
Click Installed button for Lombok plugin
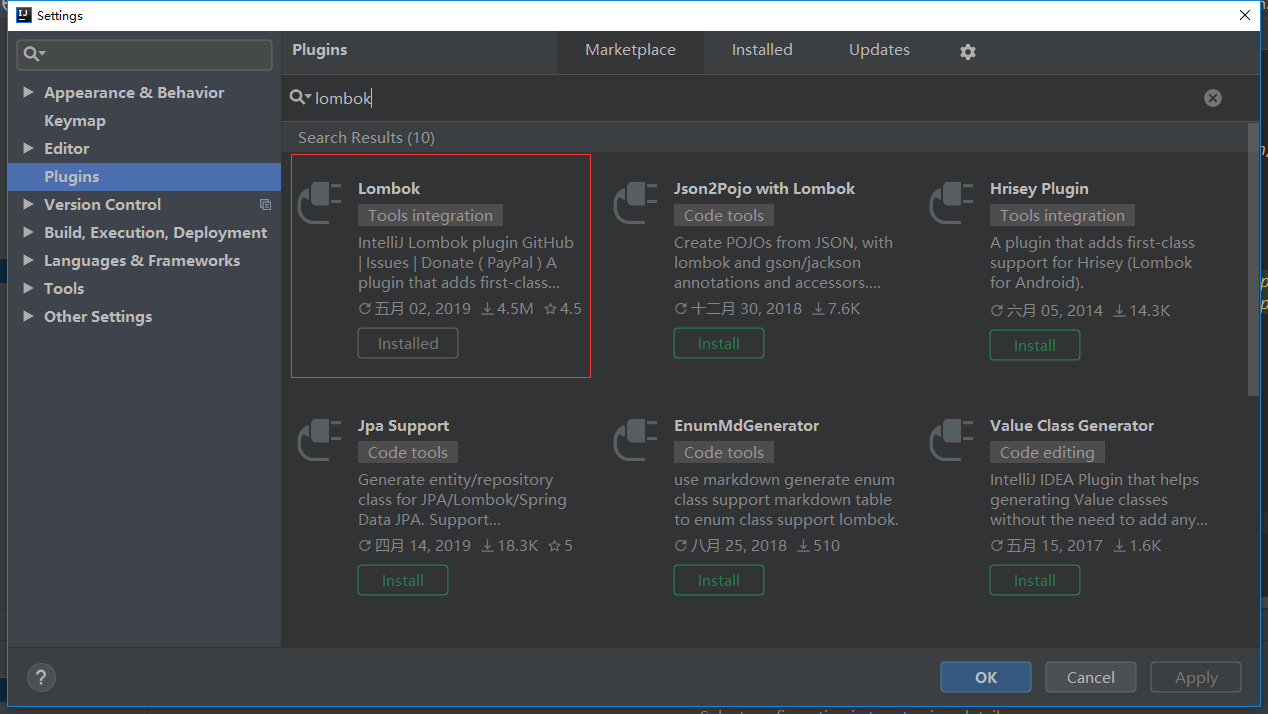408,343
